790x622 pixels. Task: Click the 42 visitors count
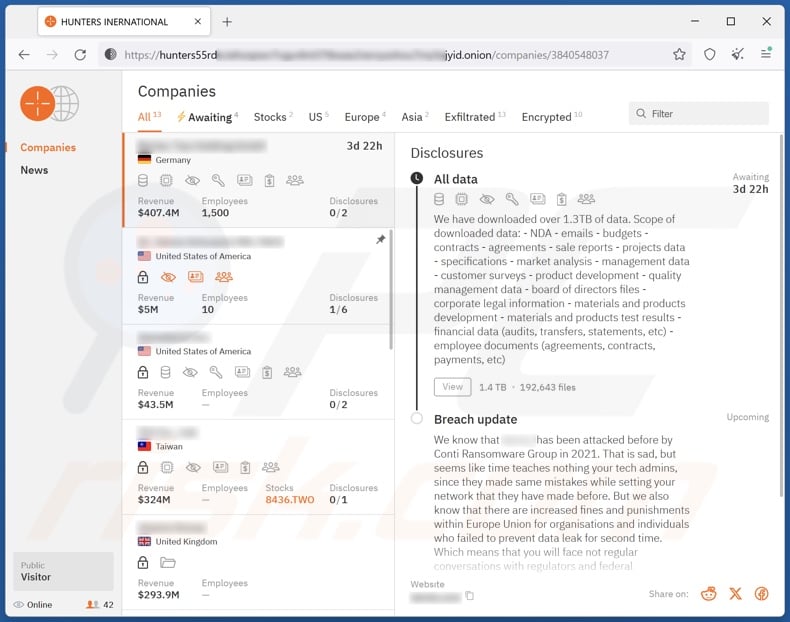[x=100, y=604]
